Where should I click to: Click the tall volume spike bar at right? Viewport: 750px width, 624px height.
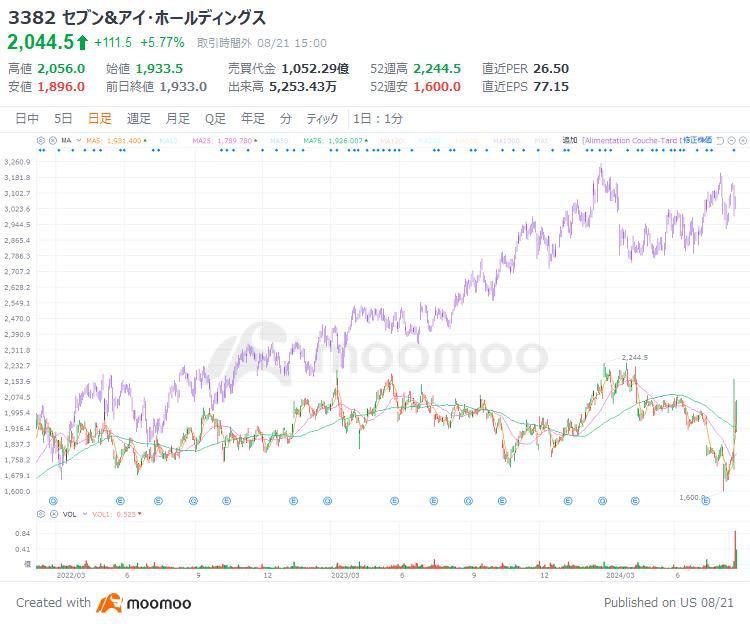[x=735, y=549]
